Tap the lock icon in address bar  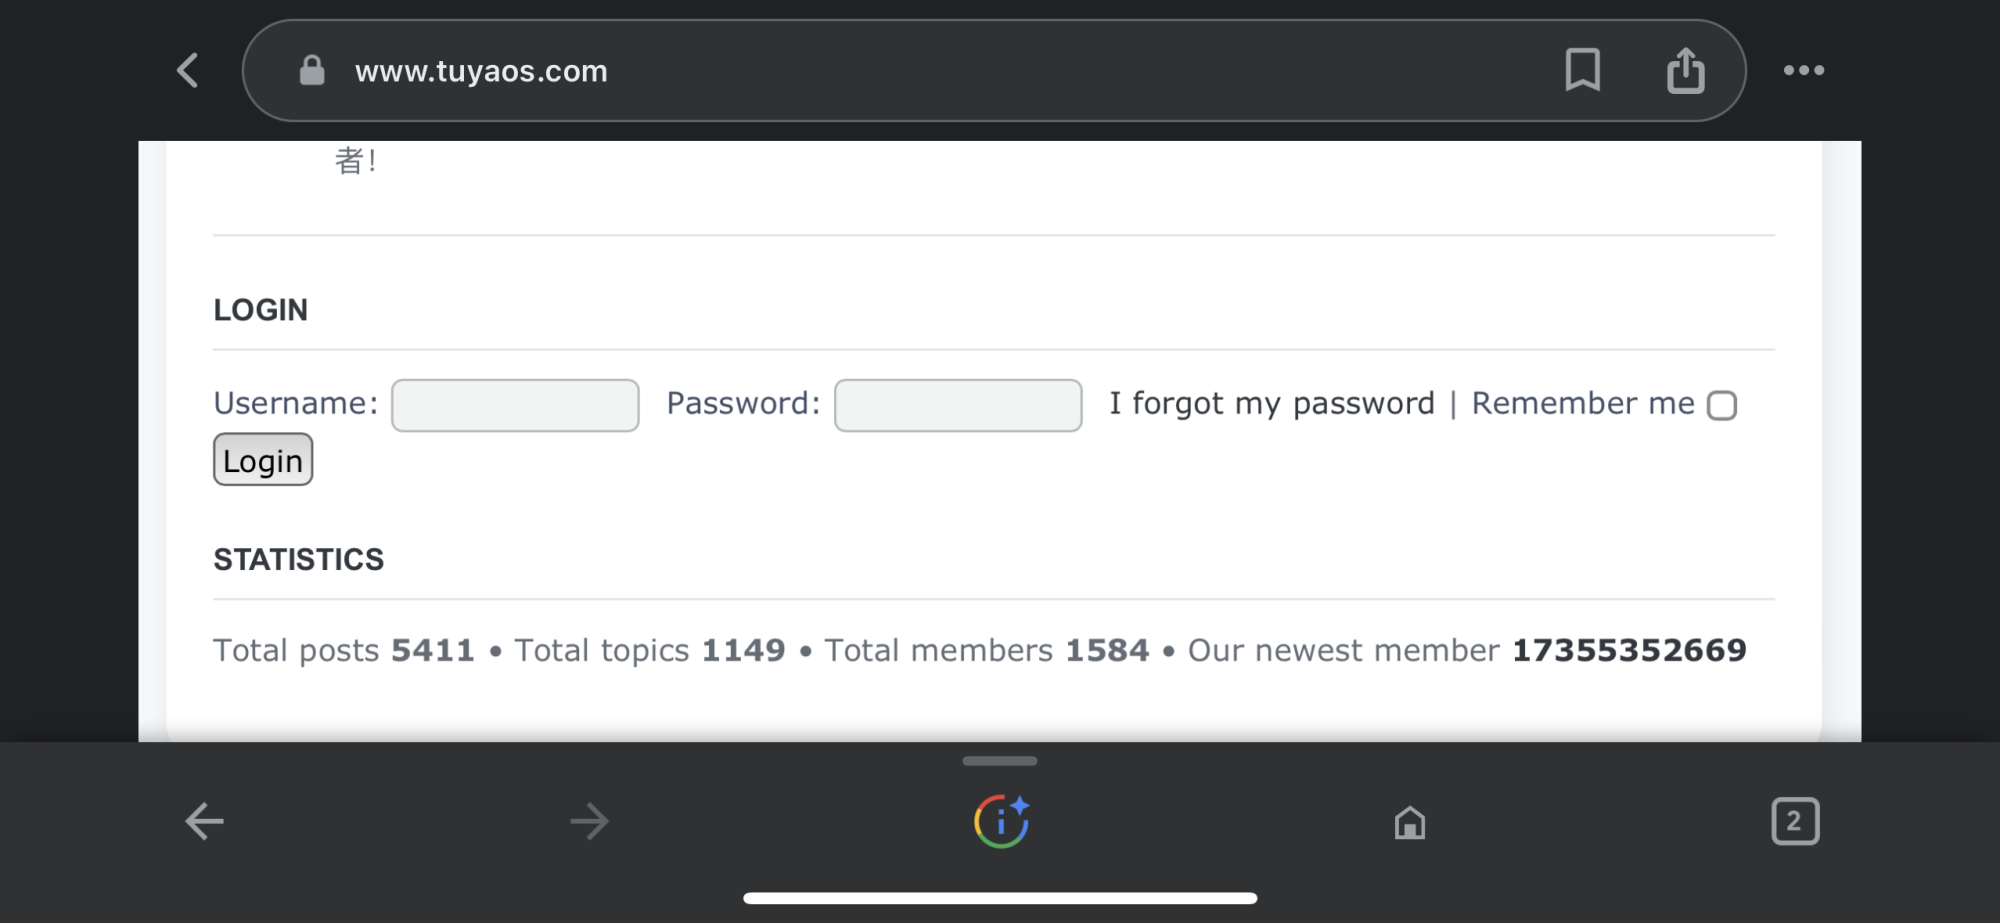[x=312, y=71]
